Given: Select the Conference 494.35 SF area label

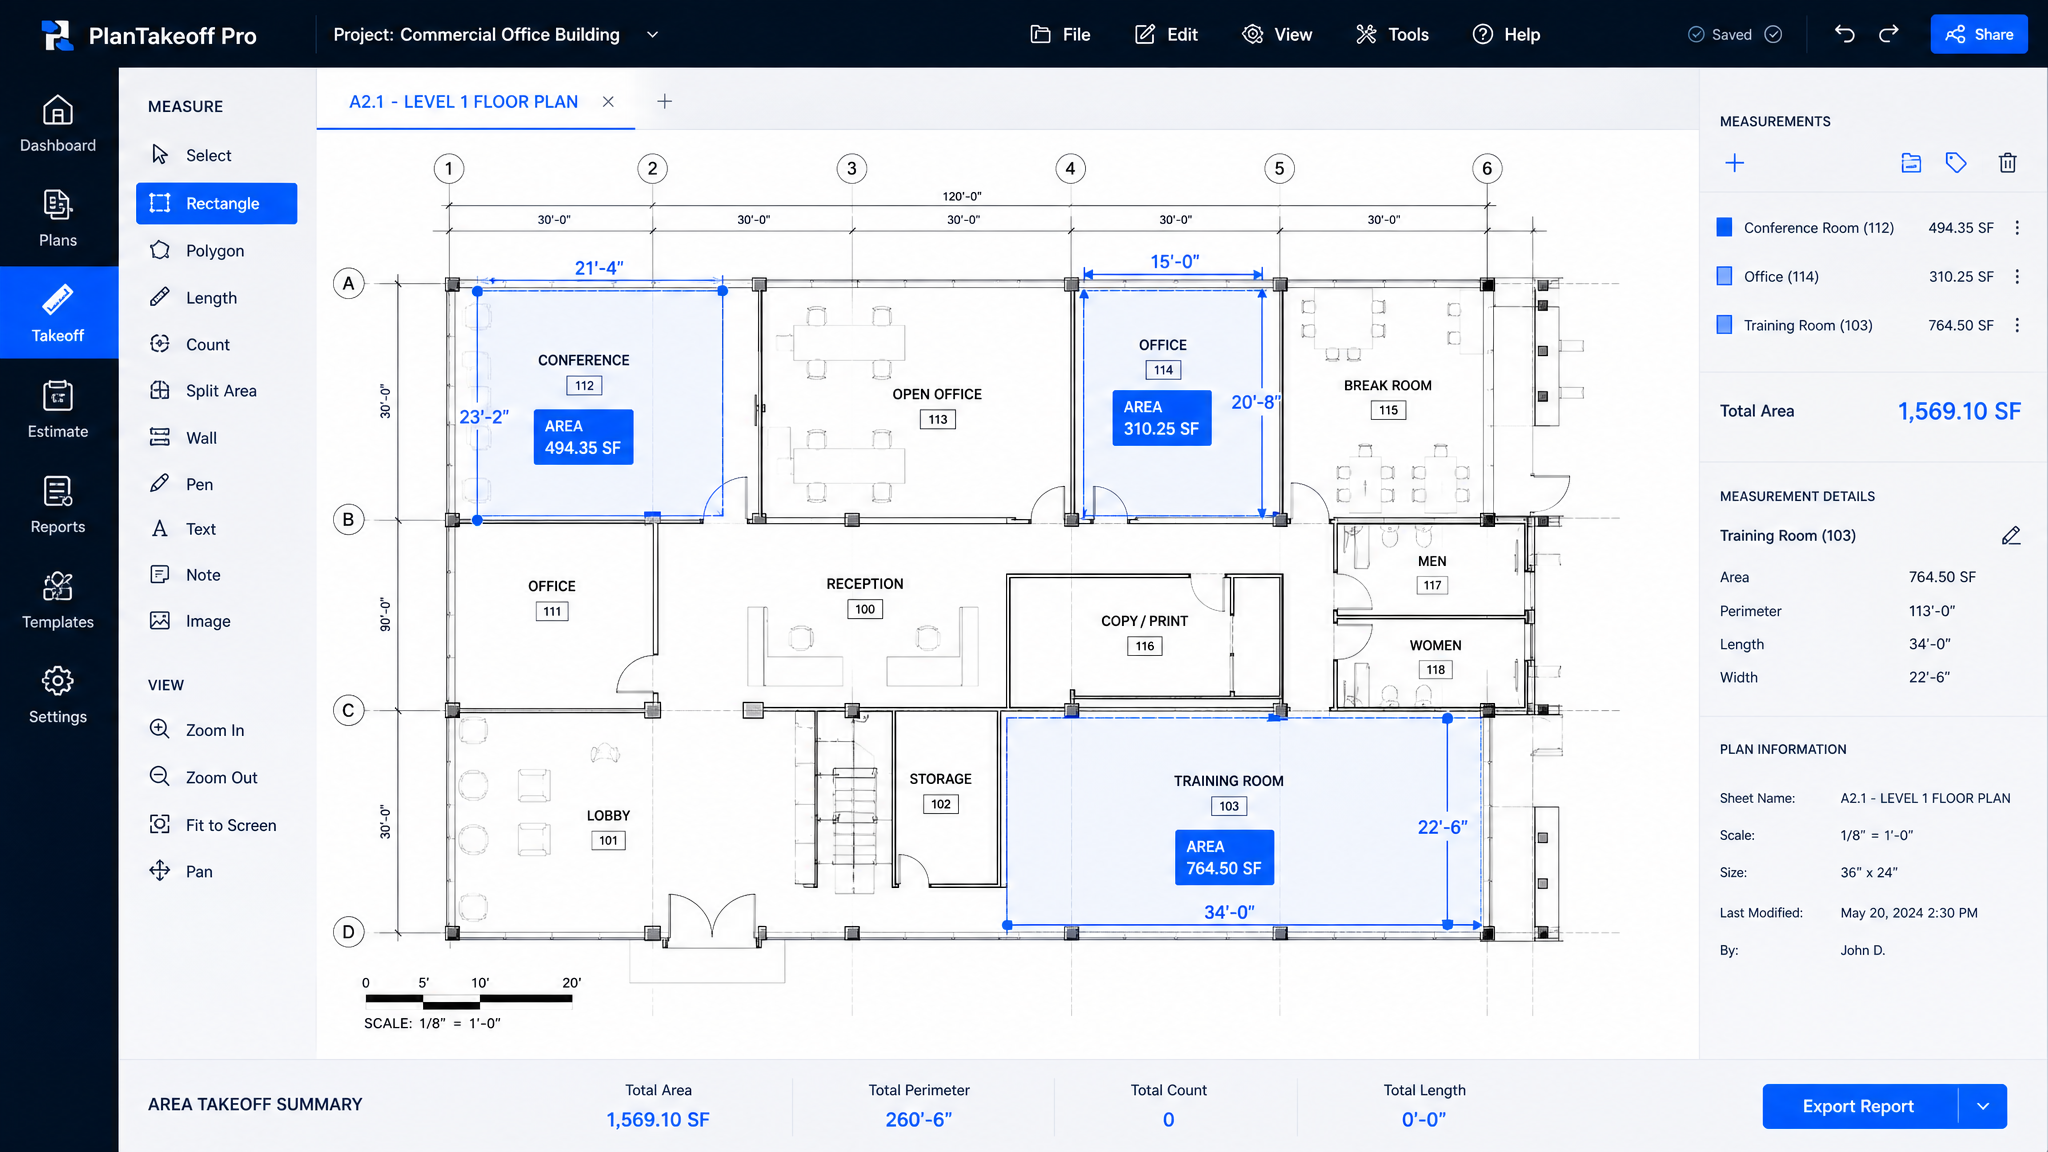Looking at the screenshot, I should pyautogui.click(x=583, y=437).
